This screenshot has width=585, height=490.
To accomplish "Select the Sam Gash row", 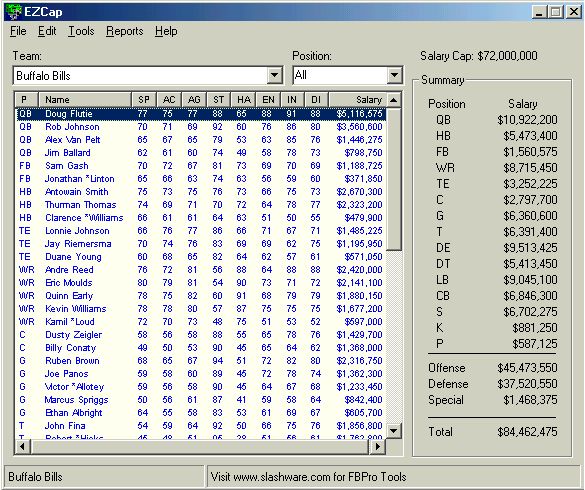I will pyautogui.click(x=201, y=166).
